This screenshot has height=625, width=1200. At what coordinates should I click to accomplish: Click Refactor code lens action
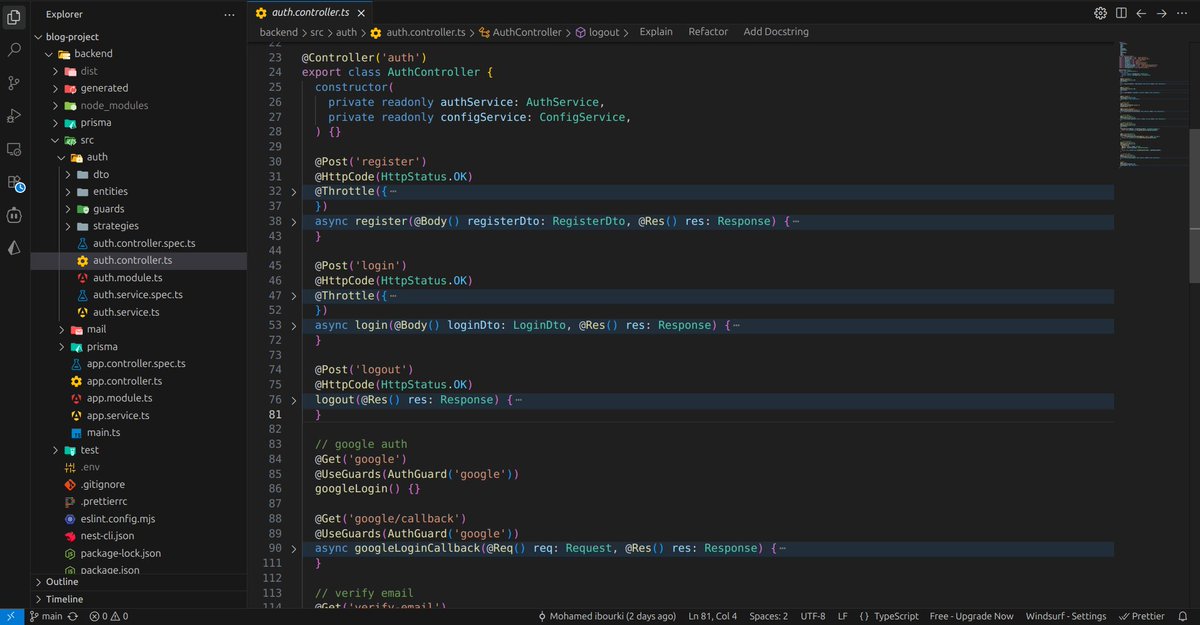(708, 32)
